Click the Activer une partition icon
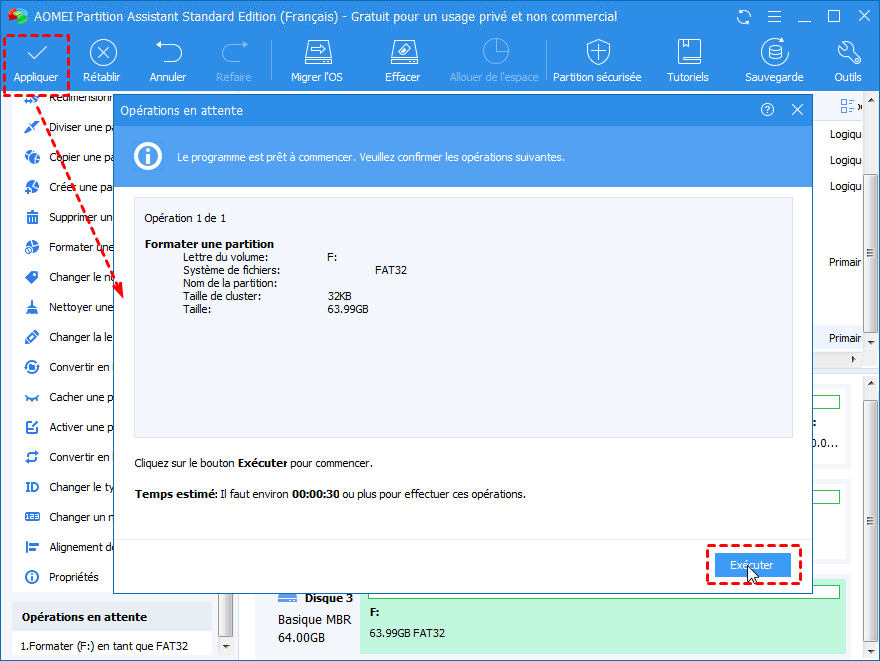The height and width of the screenshot is (661, 880). pos(32,427)
